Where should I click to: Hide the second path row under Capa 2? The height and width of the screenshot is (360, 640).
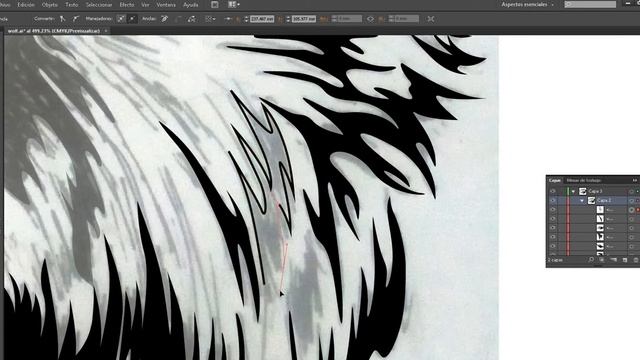pos(553,219)
